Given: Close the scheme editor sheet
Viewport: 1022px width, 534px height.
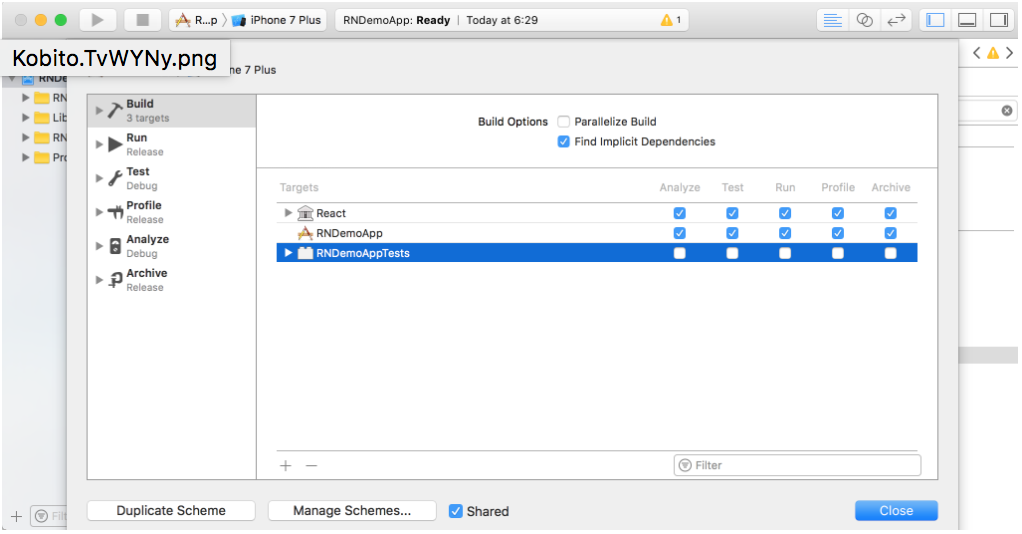Looking at the screenshot, I should [x=896, y=511].
